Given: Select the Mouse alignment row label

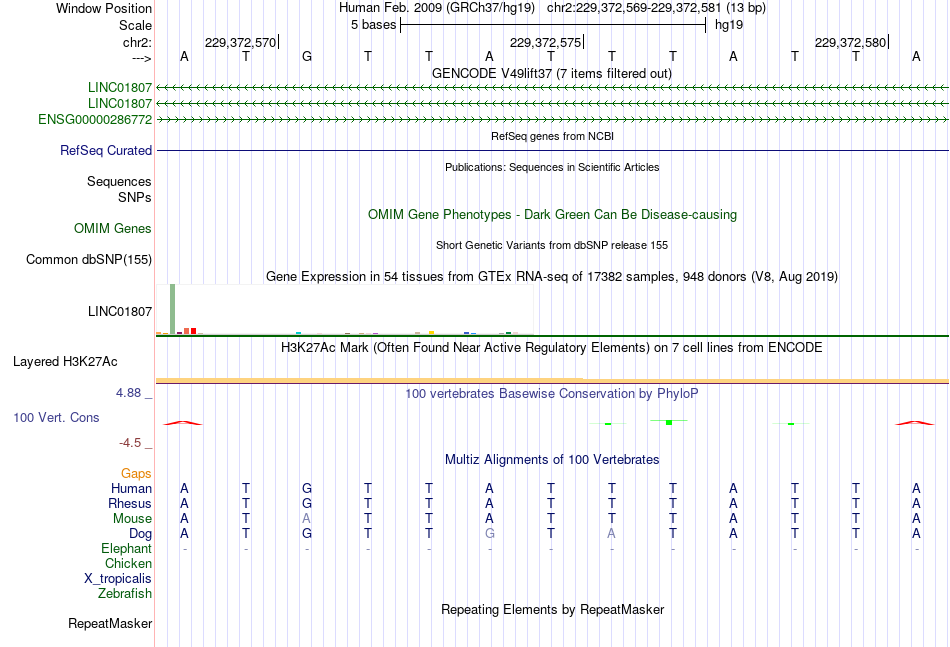Looking at the screenshot, I should [x=133, y=519].
